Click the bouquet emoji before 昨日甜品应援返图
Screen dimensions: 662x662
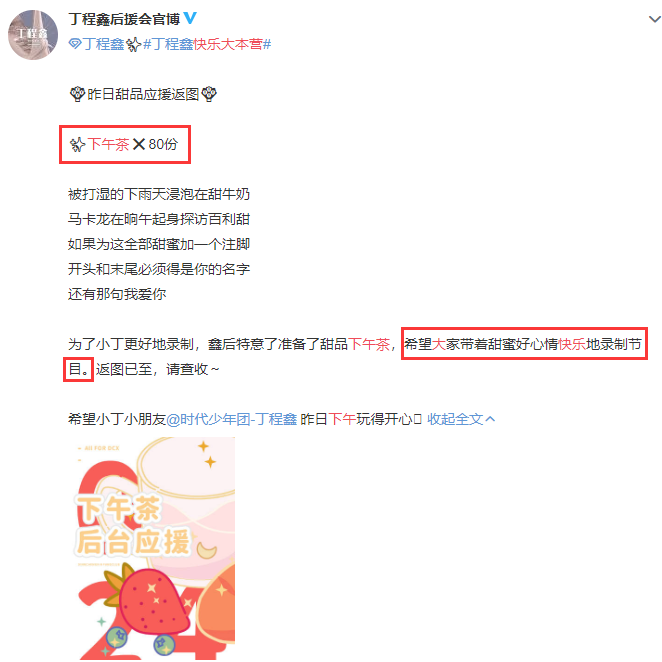point(77,94)
